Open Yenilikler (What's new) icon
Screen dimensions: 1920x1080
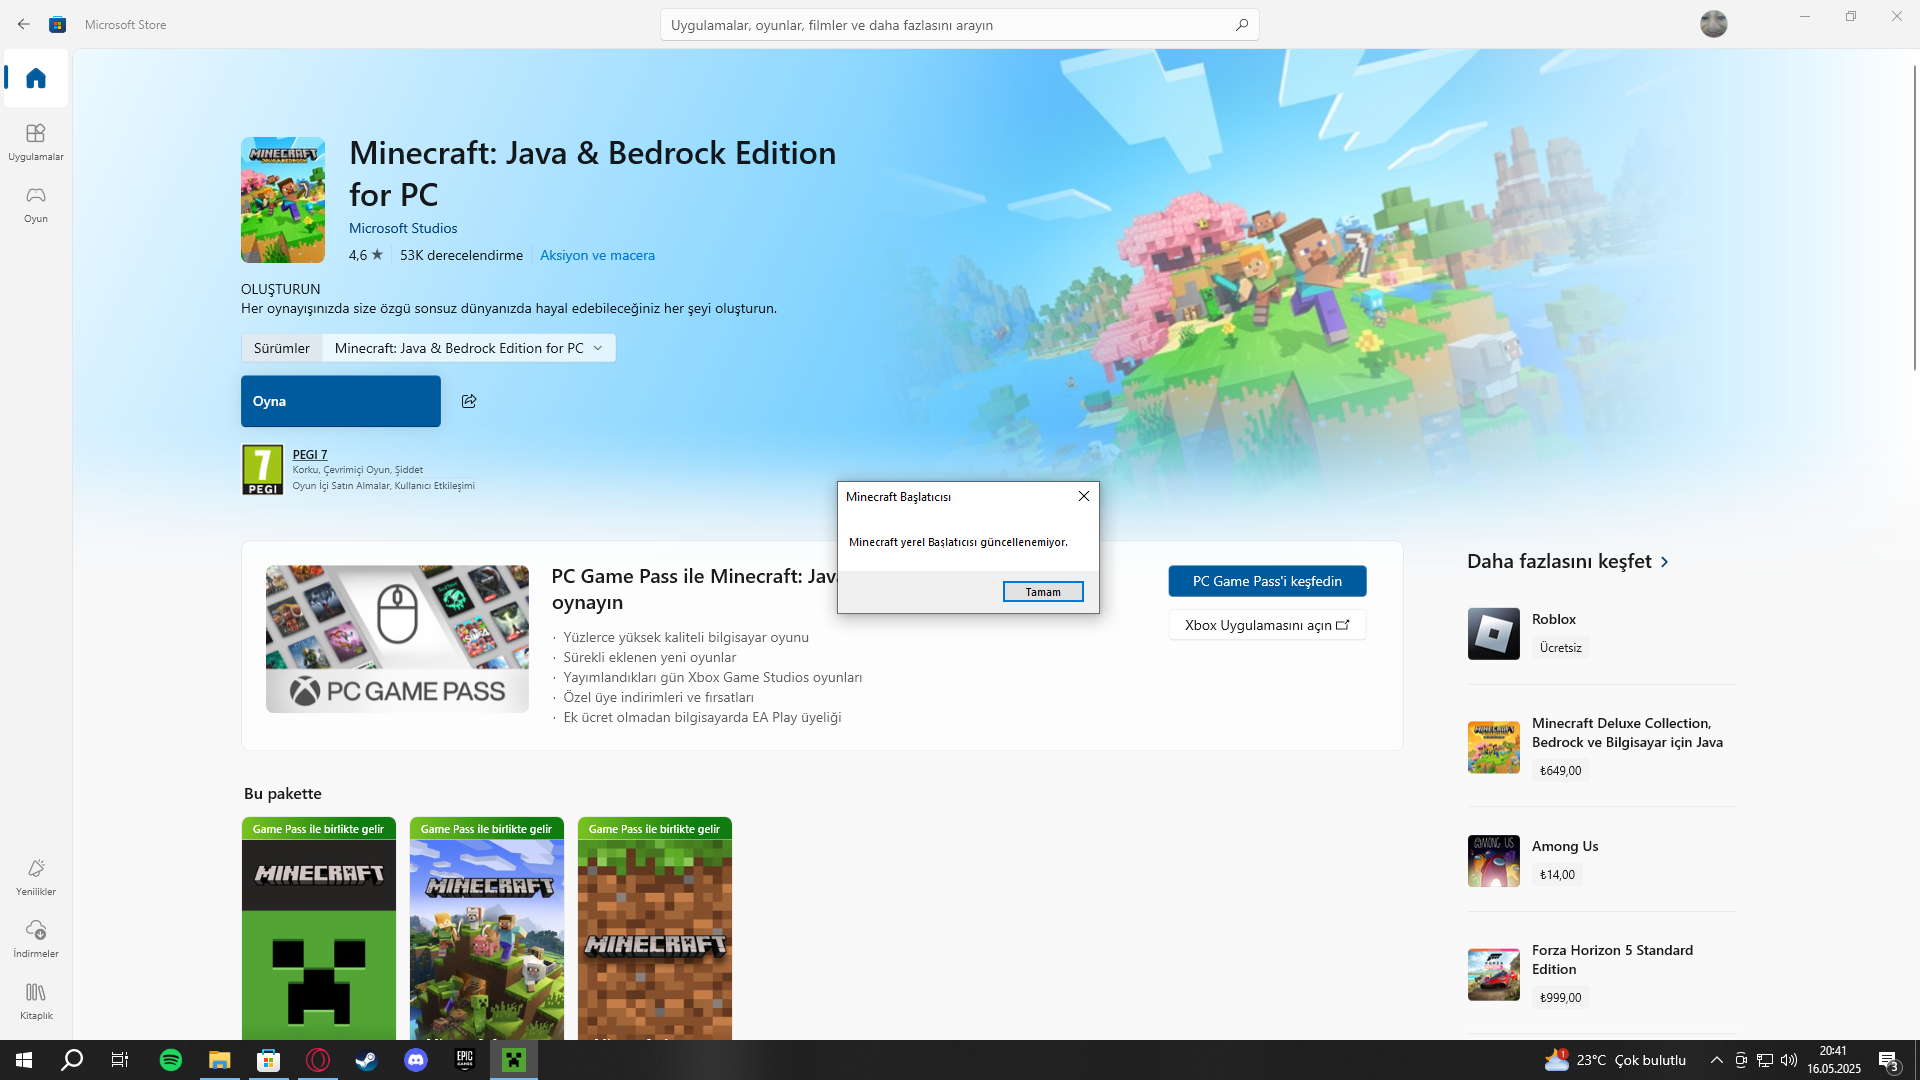(x=36, y=876)
